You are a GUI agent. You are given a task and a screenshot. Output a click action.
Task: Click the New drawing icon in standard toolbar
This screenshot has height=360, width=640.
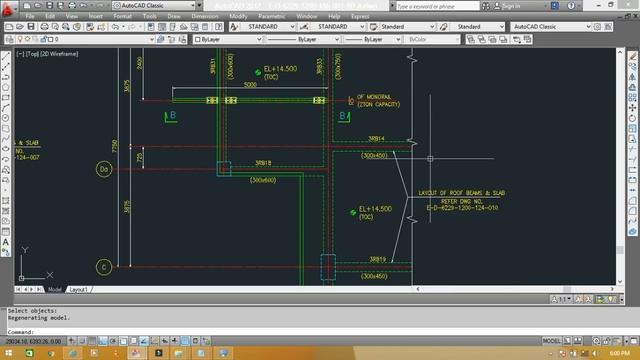coord(9,27)
